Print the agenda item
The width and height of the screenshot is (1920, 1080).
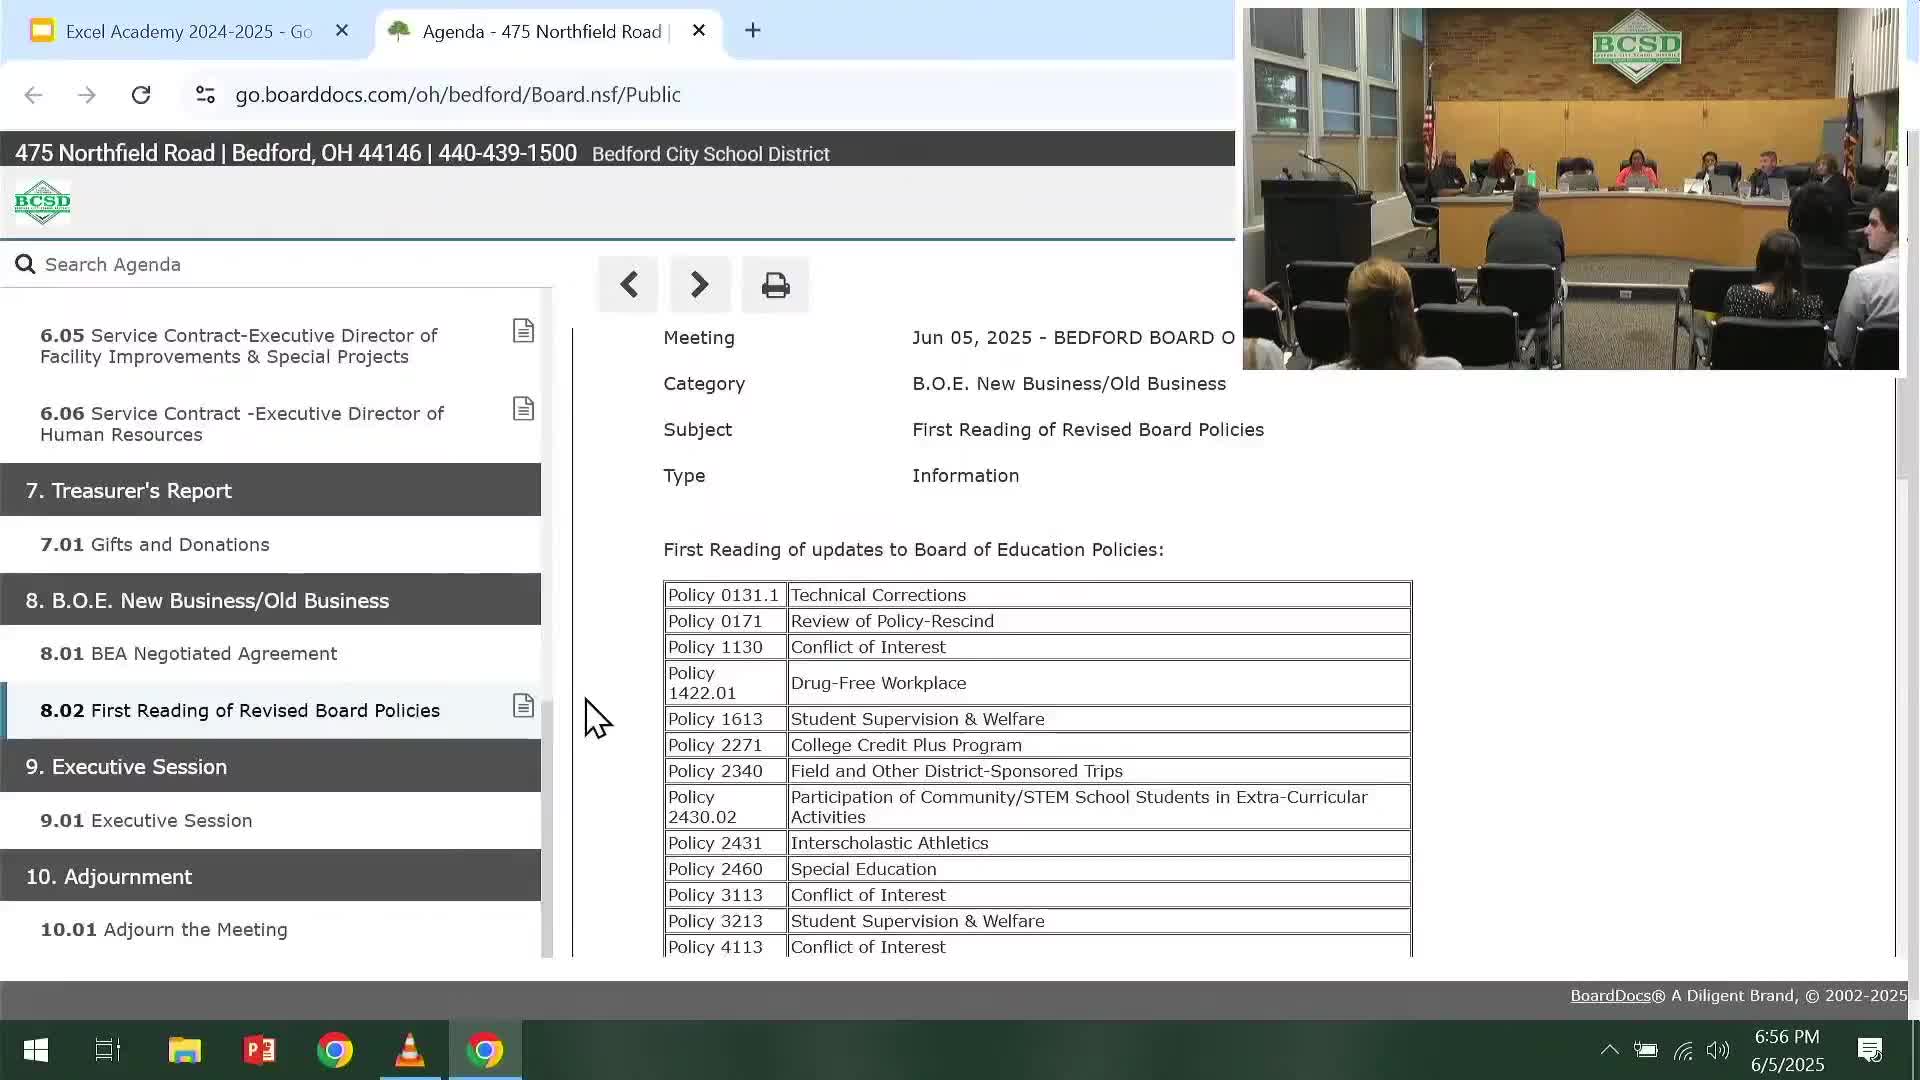tap(775, 286)
